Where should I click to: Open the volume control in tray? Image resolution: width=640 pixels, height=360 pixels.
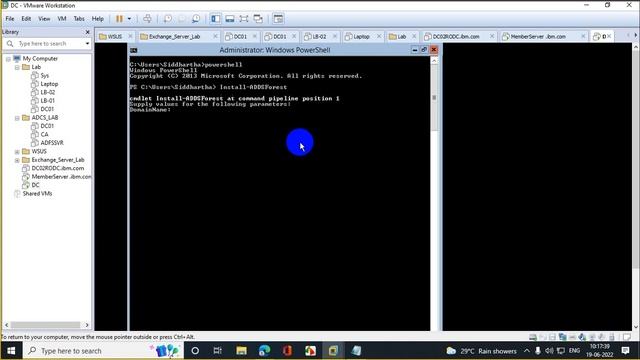coord(549,351)
